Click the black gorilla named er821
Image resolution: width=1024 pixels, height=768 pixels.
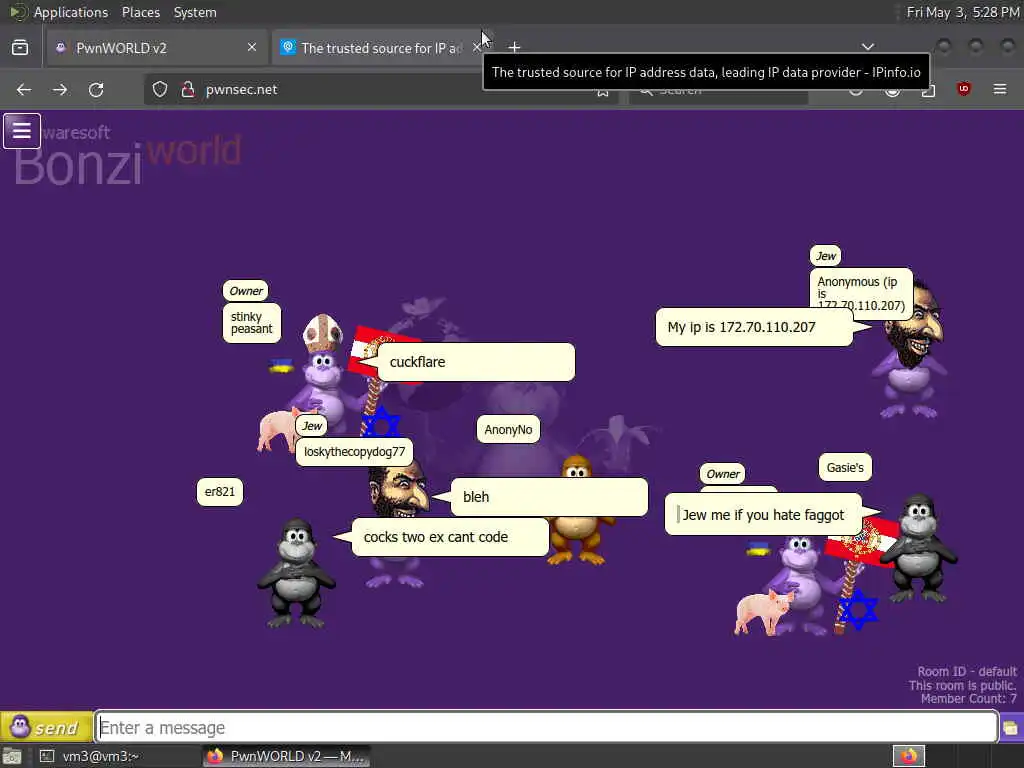click(296, 573)
